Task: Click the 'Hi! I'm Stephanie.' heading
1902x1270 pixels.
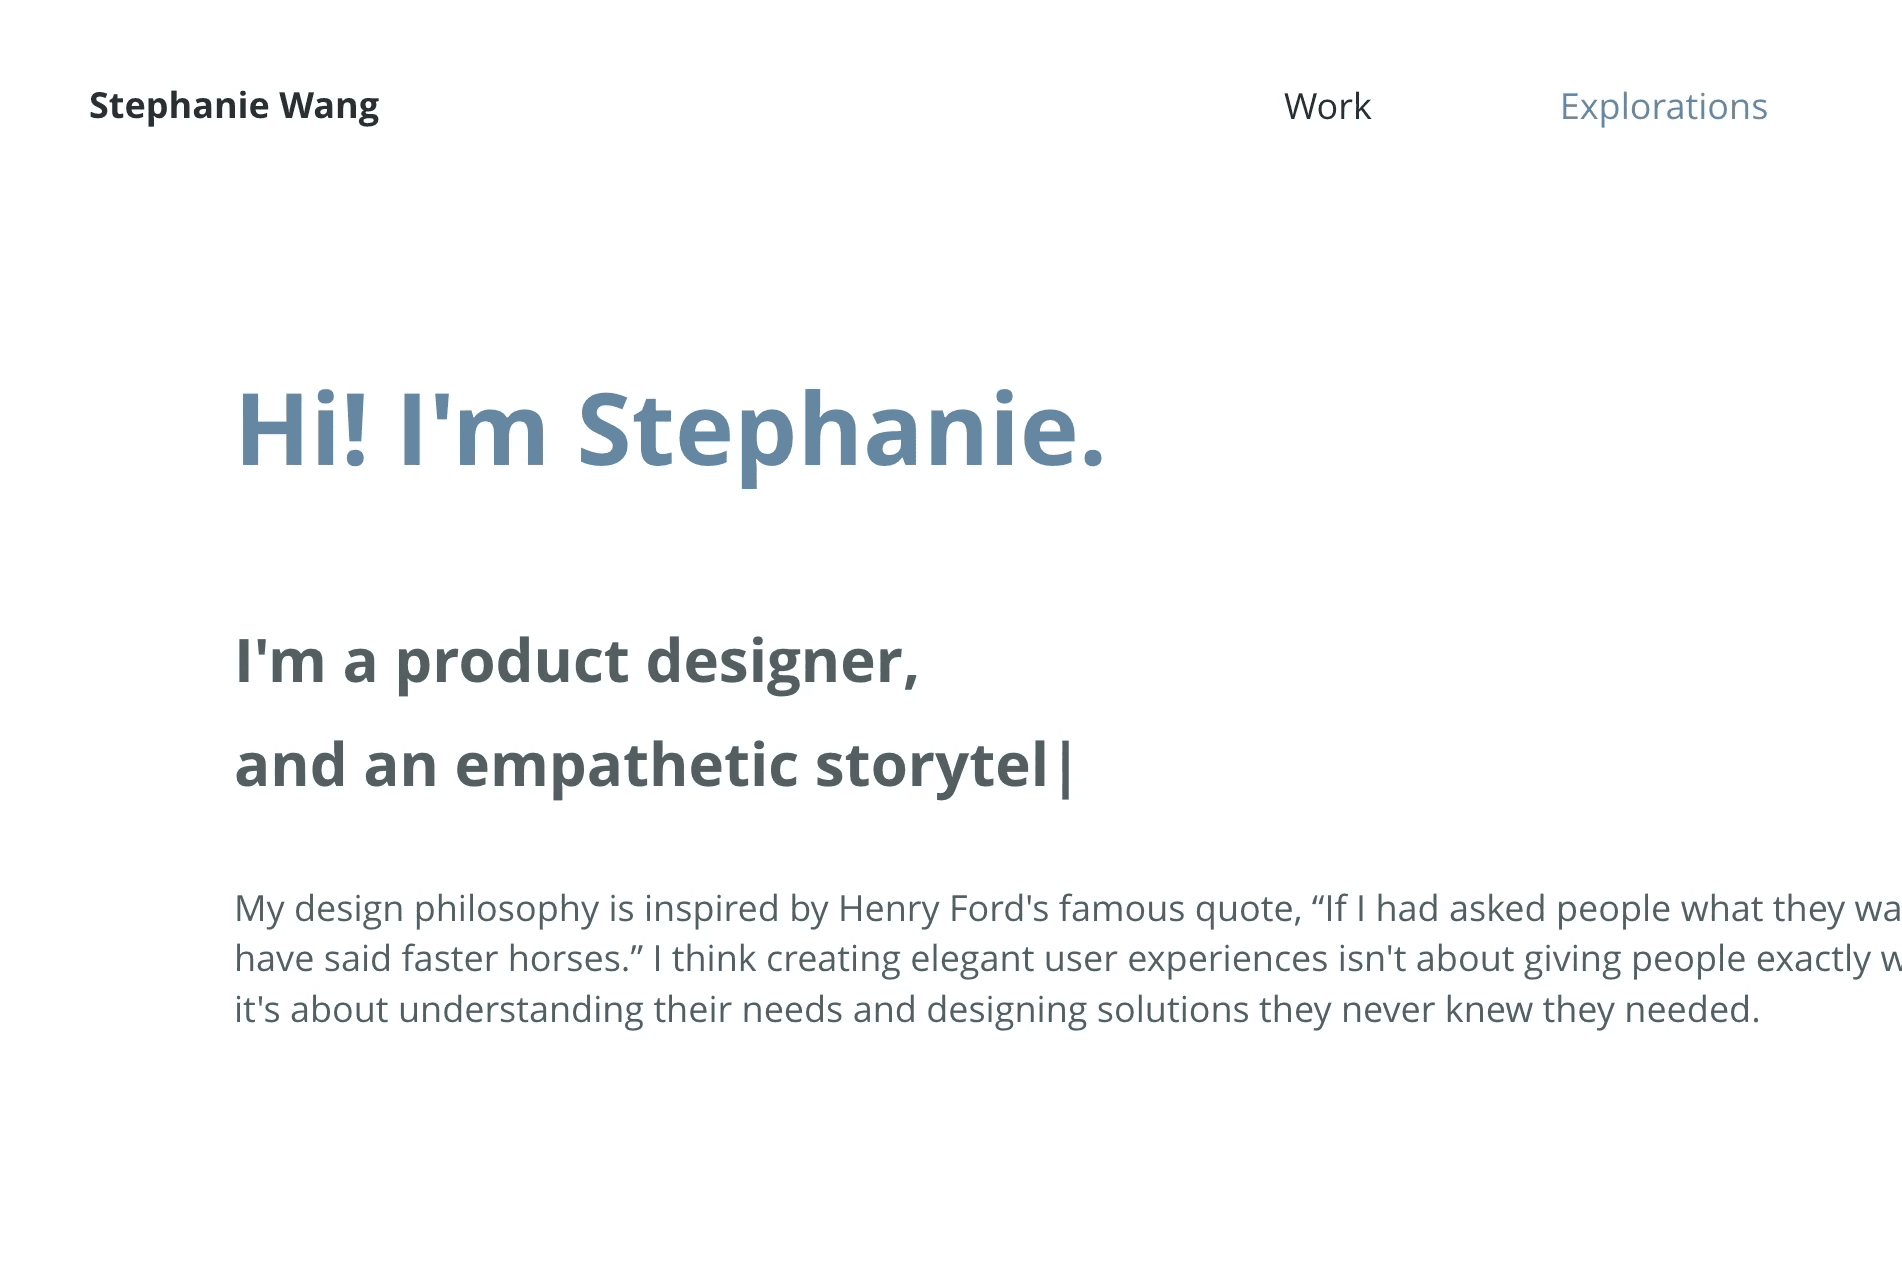Action: point(670,430)
